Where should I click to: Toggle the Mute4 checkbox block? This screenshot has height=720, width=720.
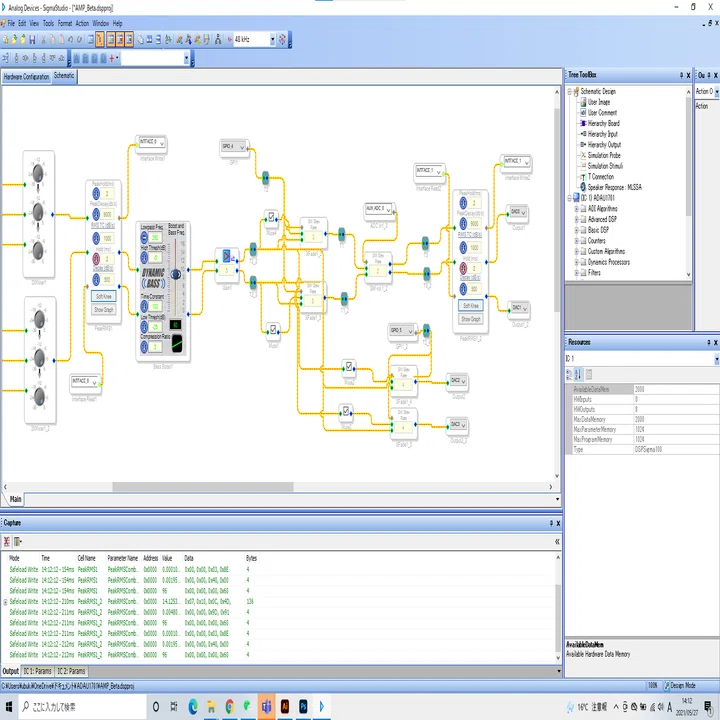pos(271,216)
